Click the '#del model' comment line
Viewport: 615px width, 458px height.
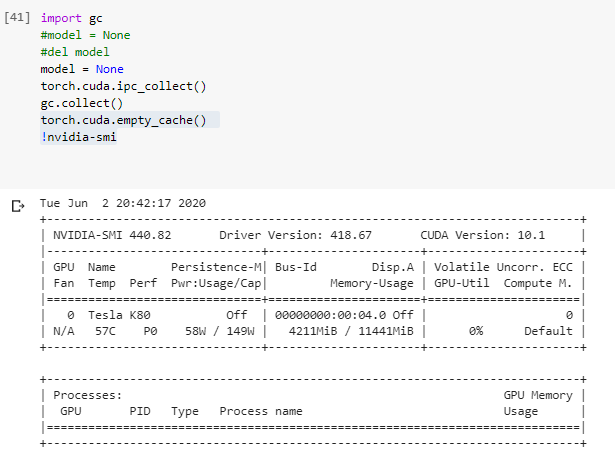click(x=75, y=52)
